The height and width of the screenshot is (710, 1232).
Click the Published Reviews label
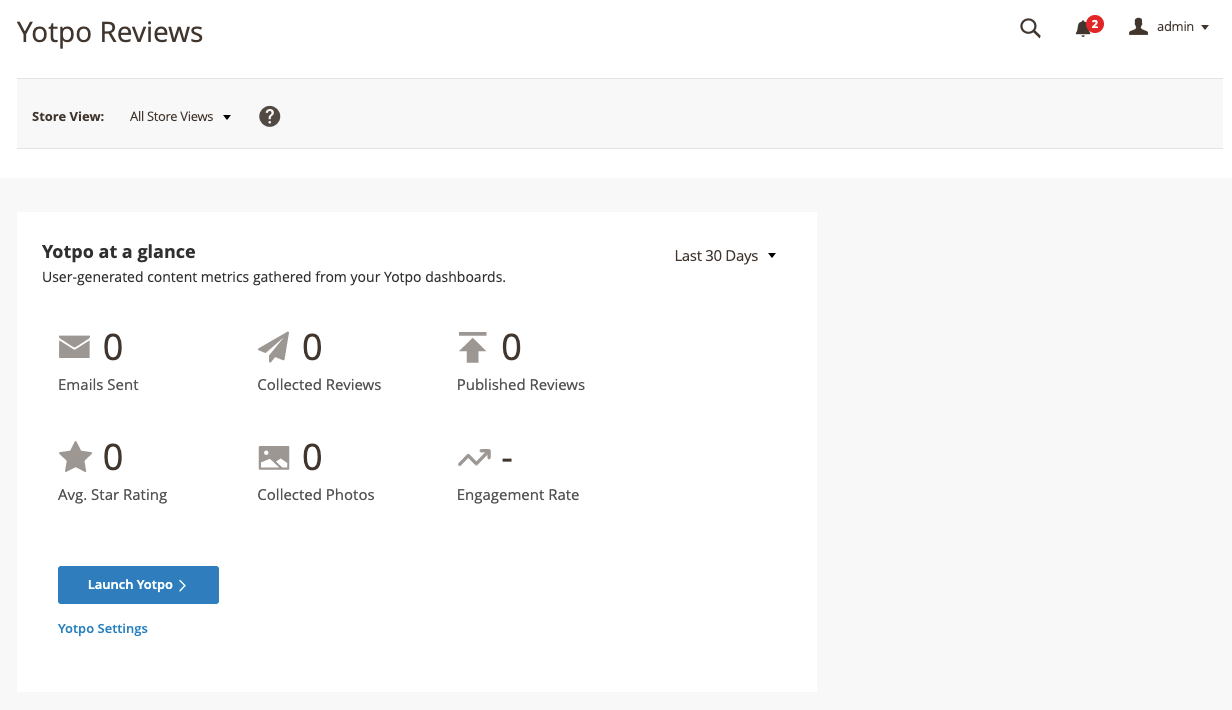click(x=521, y=385)
